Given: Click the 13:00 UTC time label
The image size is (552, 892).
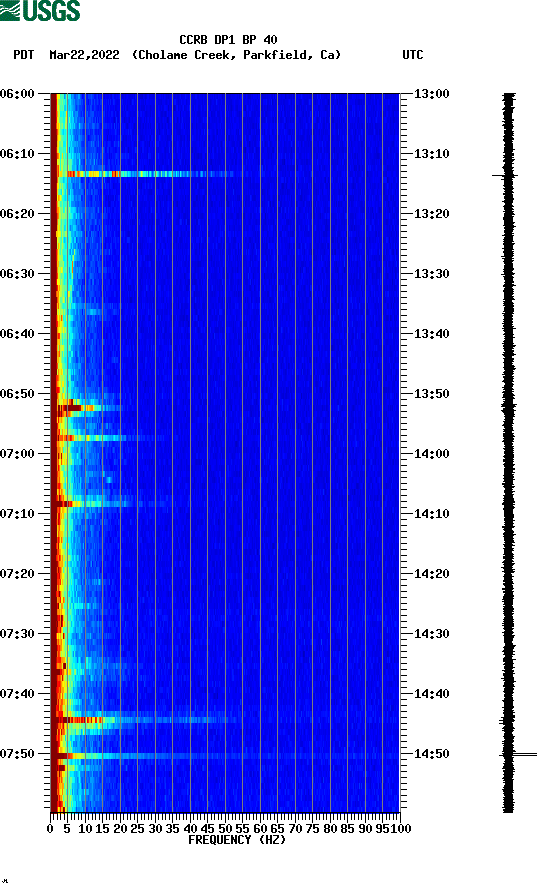Looking at the screenshot, I should pos(431,94).
